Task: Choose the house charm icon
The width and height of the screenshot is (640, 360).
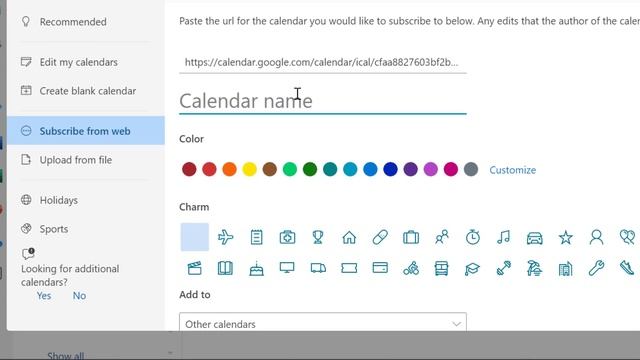Action: [x=349, y=237]
